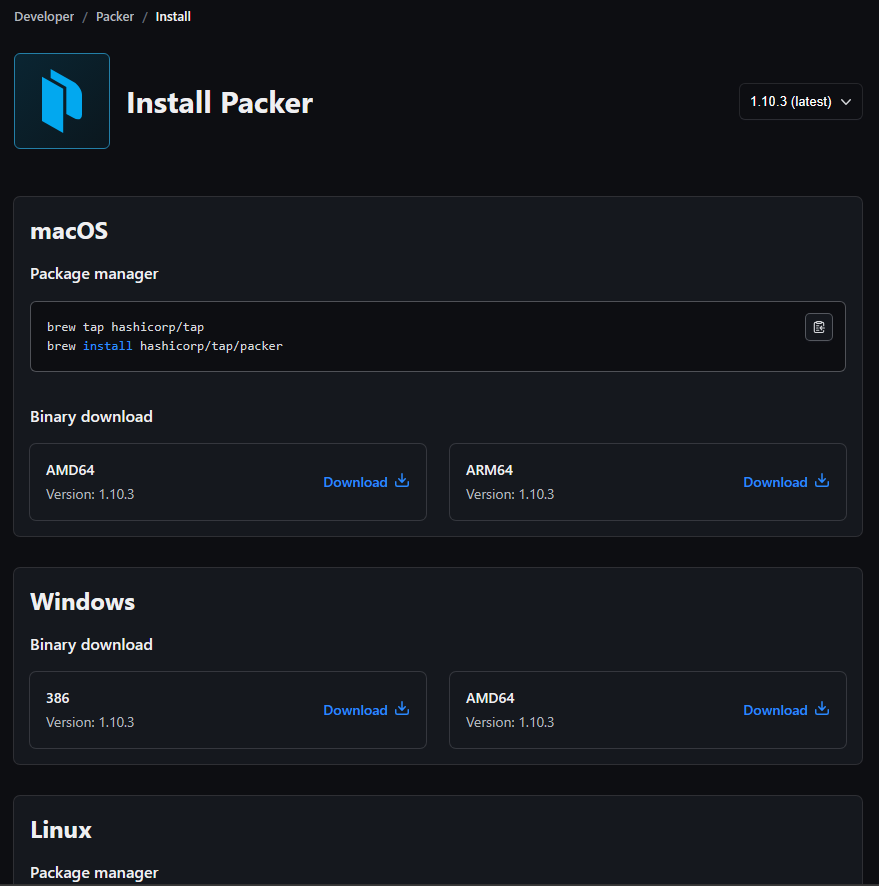879x886 pixels.
Task: Click the Packer logo icon
Action: (x=62, y=101)
